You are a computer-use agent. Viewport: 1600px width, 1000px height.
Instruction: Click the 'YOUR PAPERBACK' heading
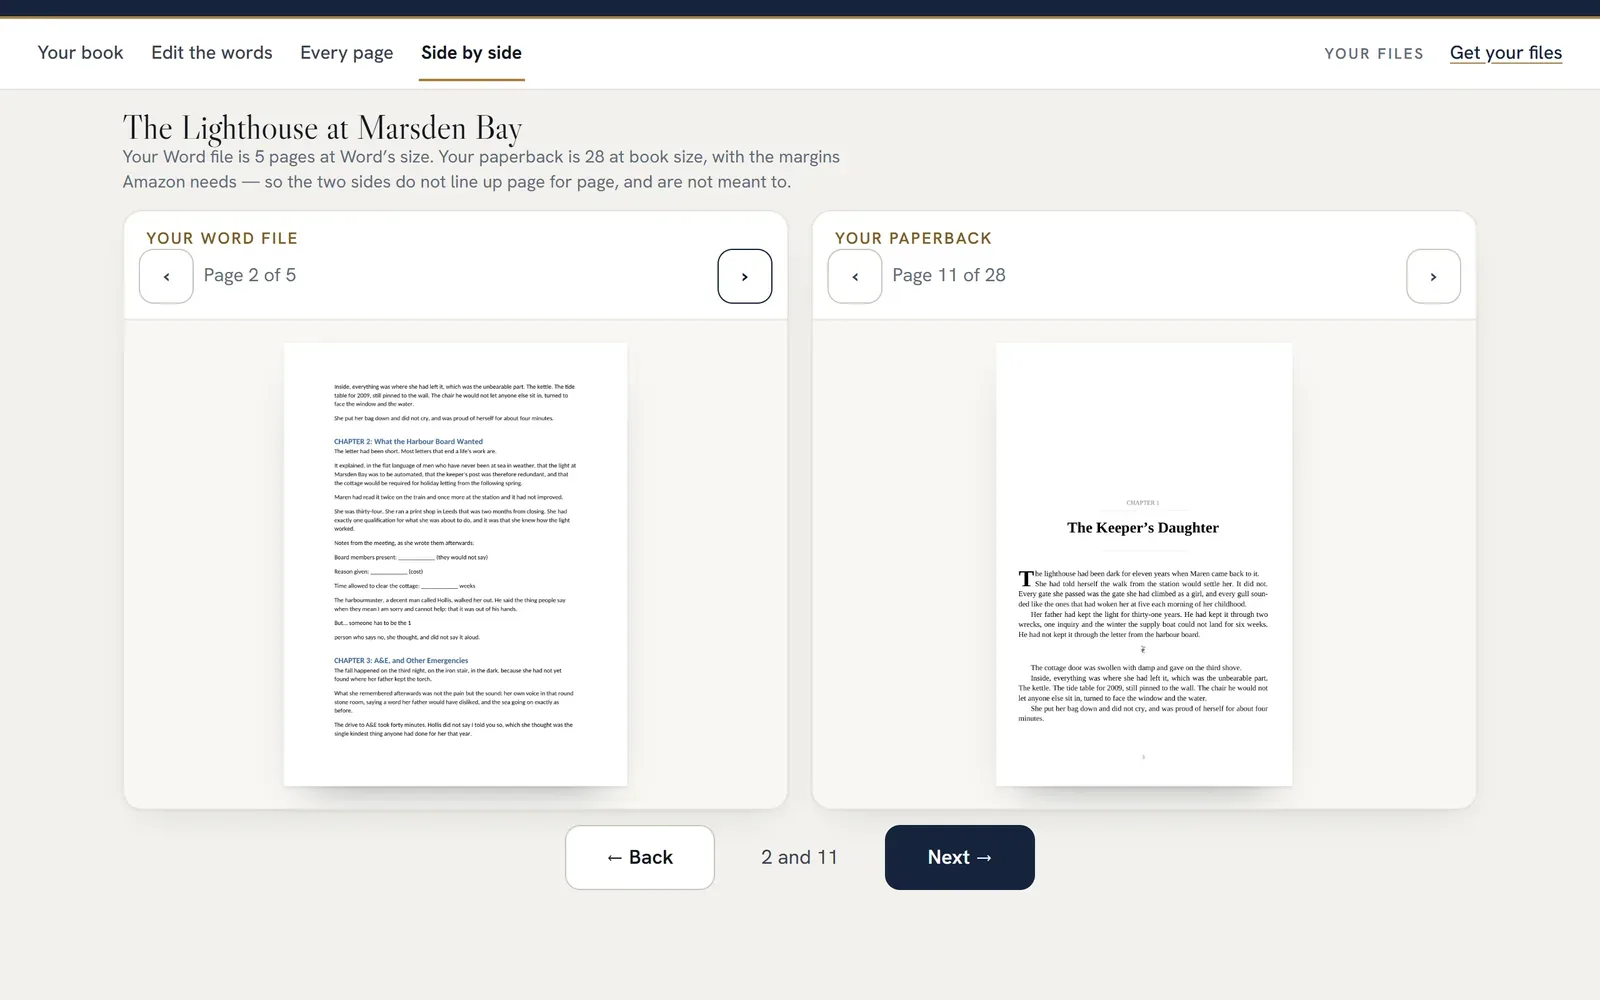click(913, 238)
